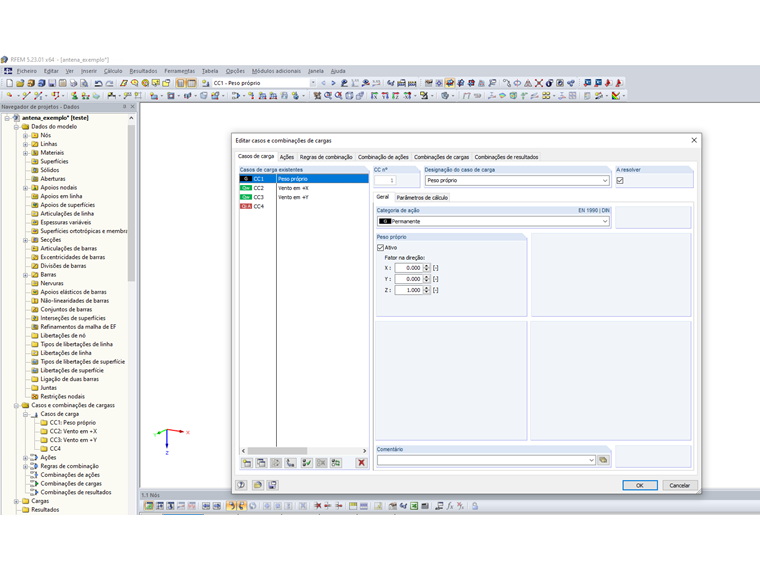Click the fx formula icon in table toolbar
The image size is (760, 570).
pyautogui.click(x=450, y=506)
